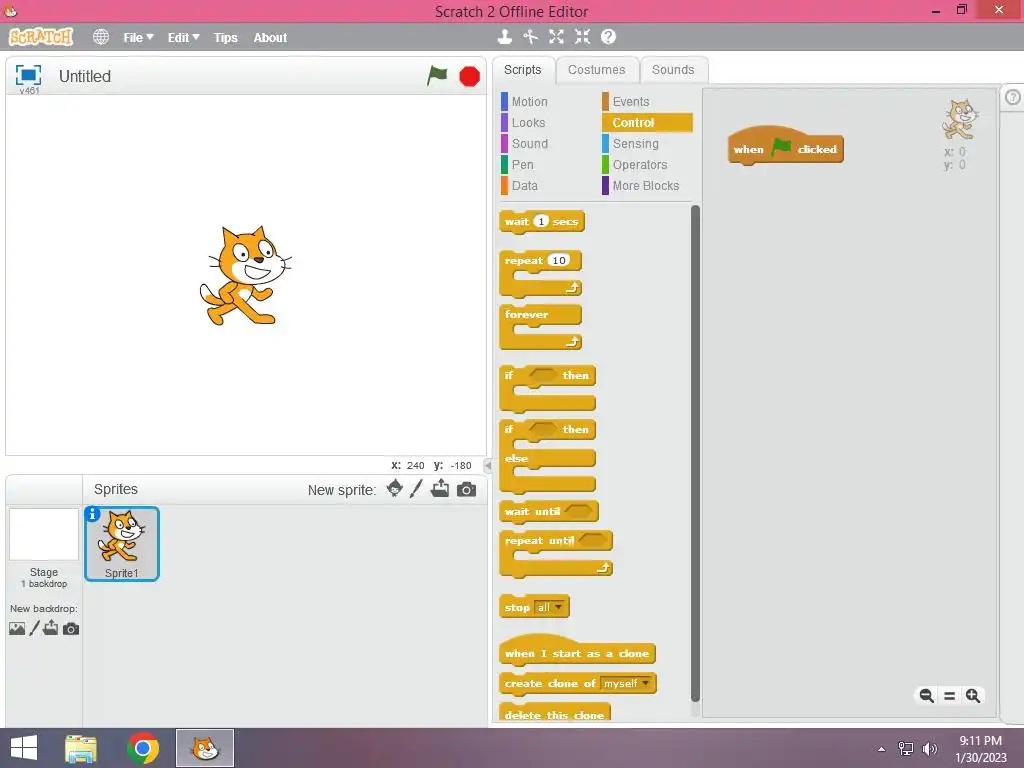
Task: Upload backdrop from file
Action: [51, 628]
